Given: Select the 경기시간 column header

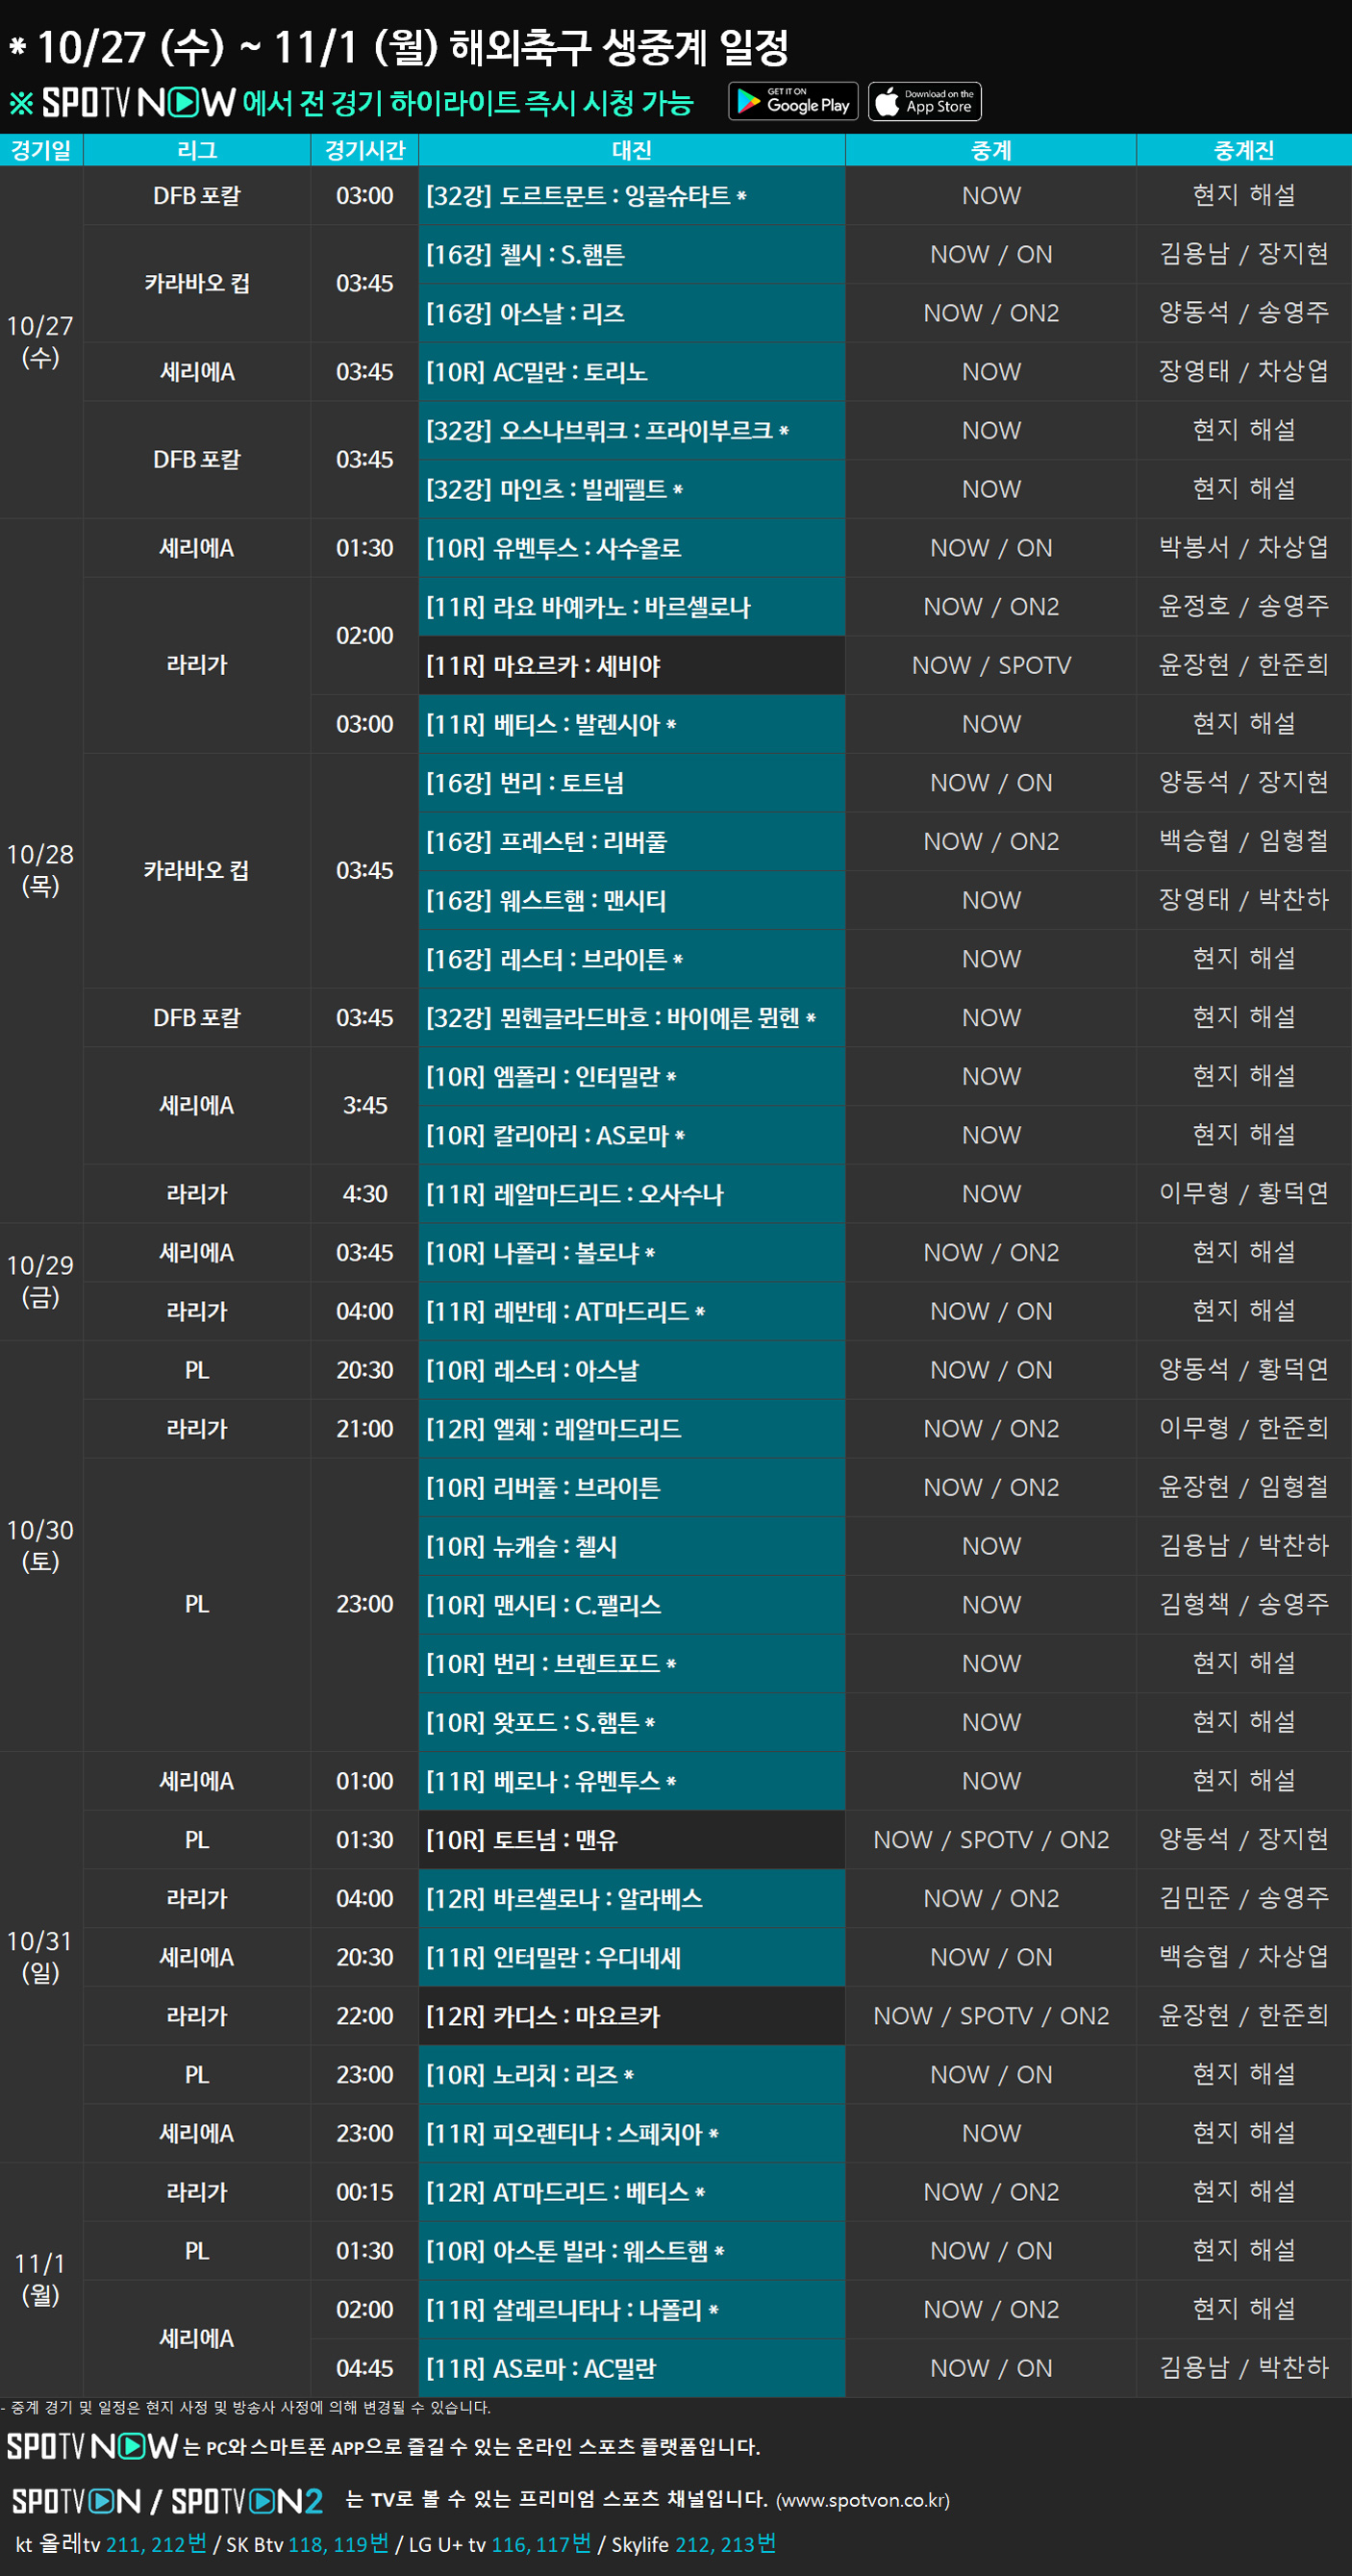Looking at the screenshot, I should click(x=364, y=150).
